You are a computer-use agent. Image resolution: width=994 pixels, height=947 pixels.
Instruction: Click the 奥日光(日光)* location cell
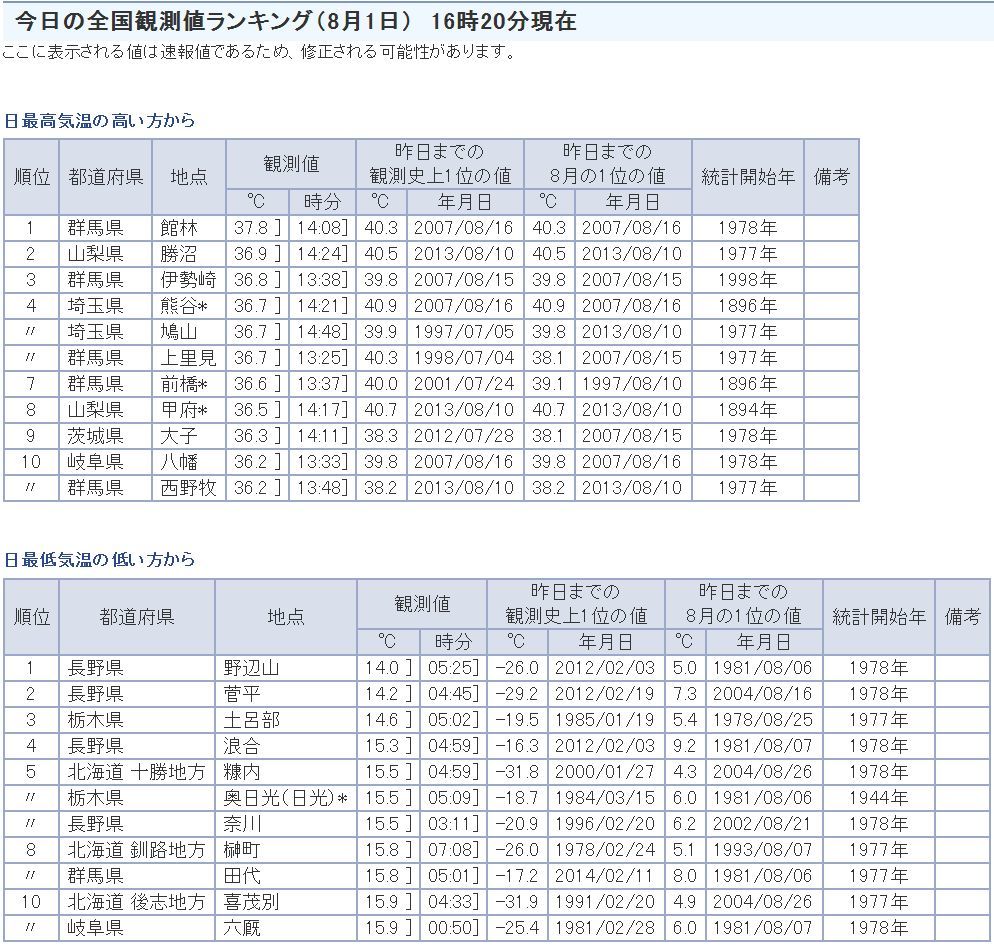(286, 798)
